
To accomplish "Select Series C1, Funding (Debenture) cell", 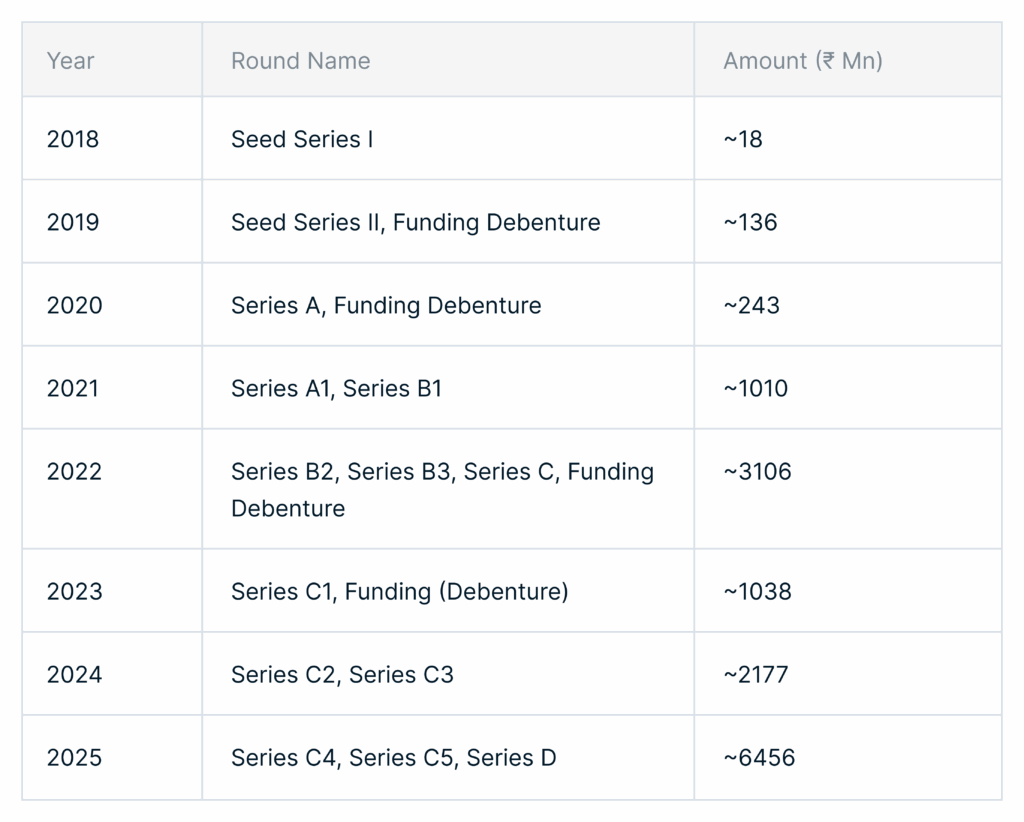I will (448, 590).
